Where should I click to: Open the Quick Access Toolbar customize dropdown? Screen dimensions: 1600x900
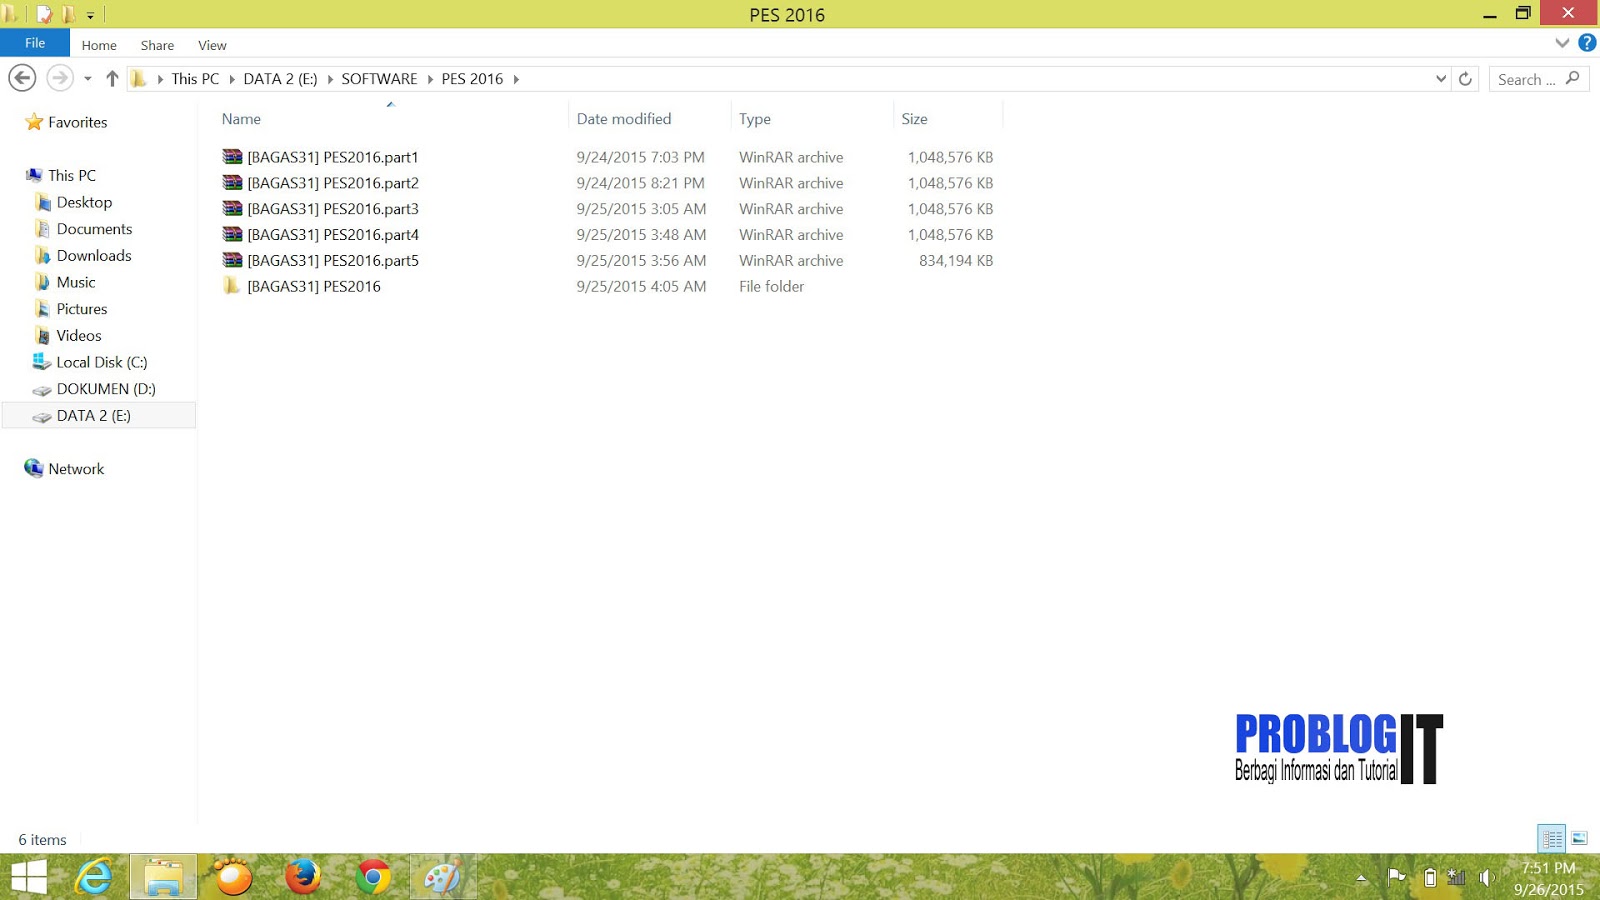coord(90,15)
